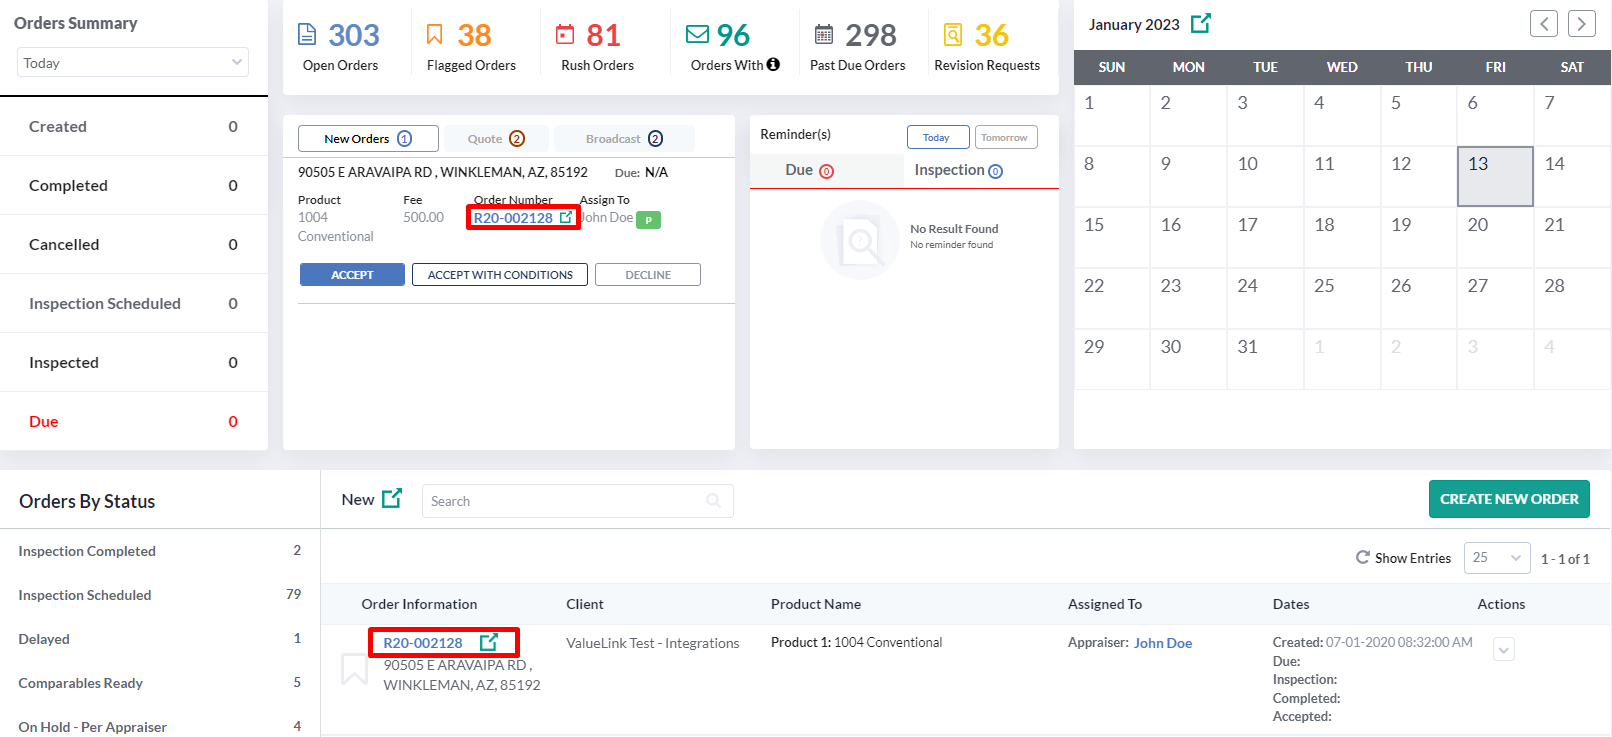Select Inspection Scheduled 79 in Orders By Status
Image resolution: width=1612 pixels, height=737 pixels.
pos(160,595)
